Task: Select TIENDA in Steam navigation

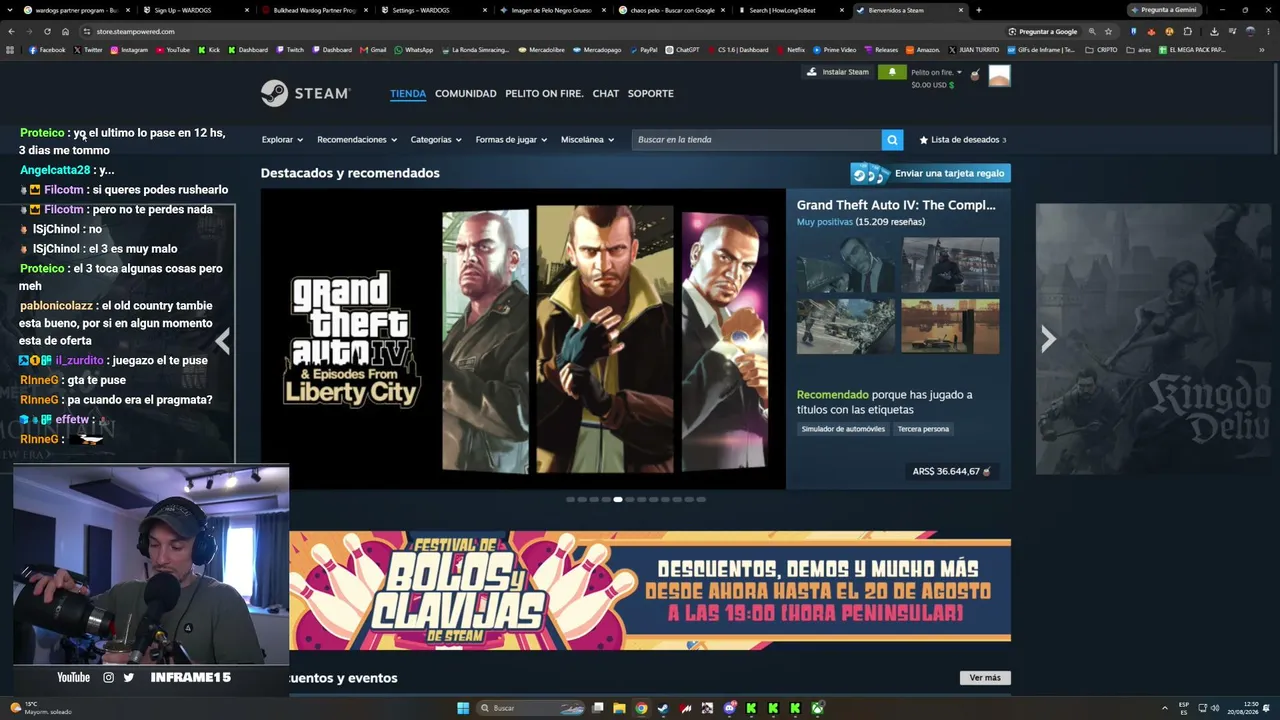Action: [x=408, y=93]
